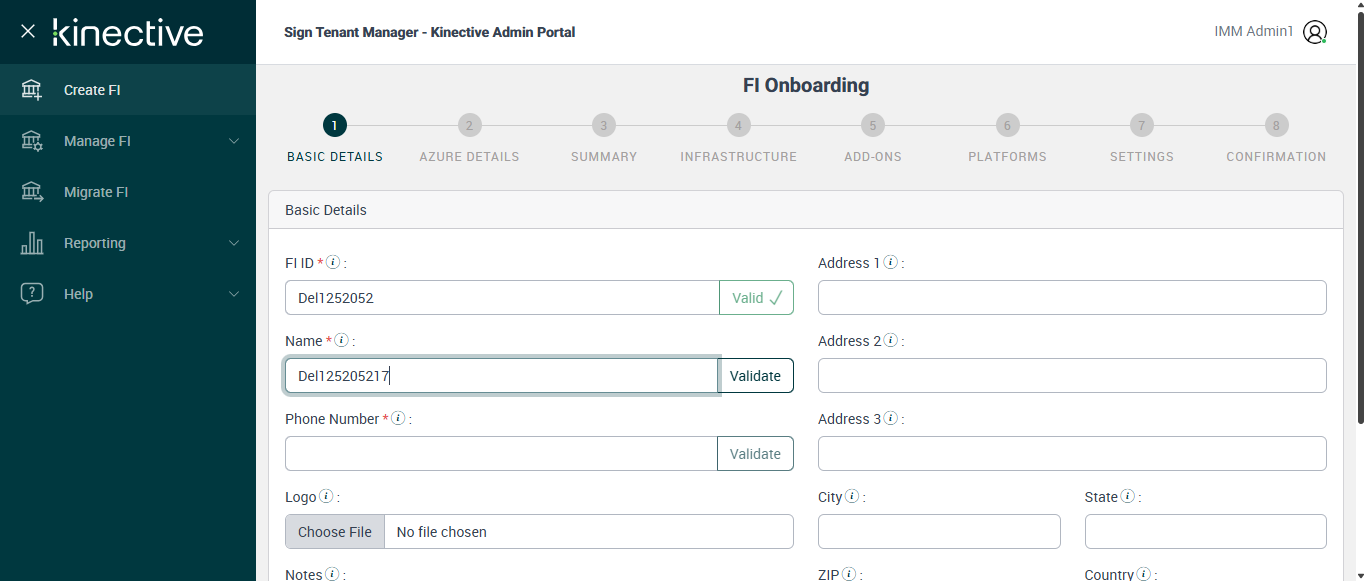Click the Create FI bank icon

coord(32,90)
